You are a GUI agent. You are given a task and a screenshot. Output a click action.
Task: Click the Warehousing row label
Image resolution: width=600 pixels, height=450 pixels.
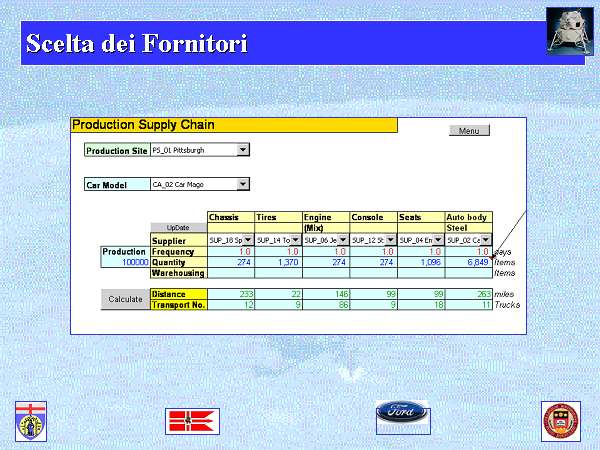(x=178, y=273)
